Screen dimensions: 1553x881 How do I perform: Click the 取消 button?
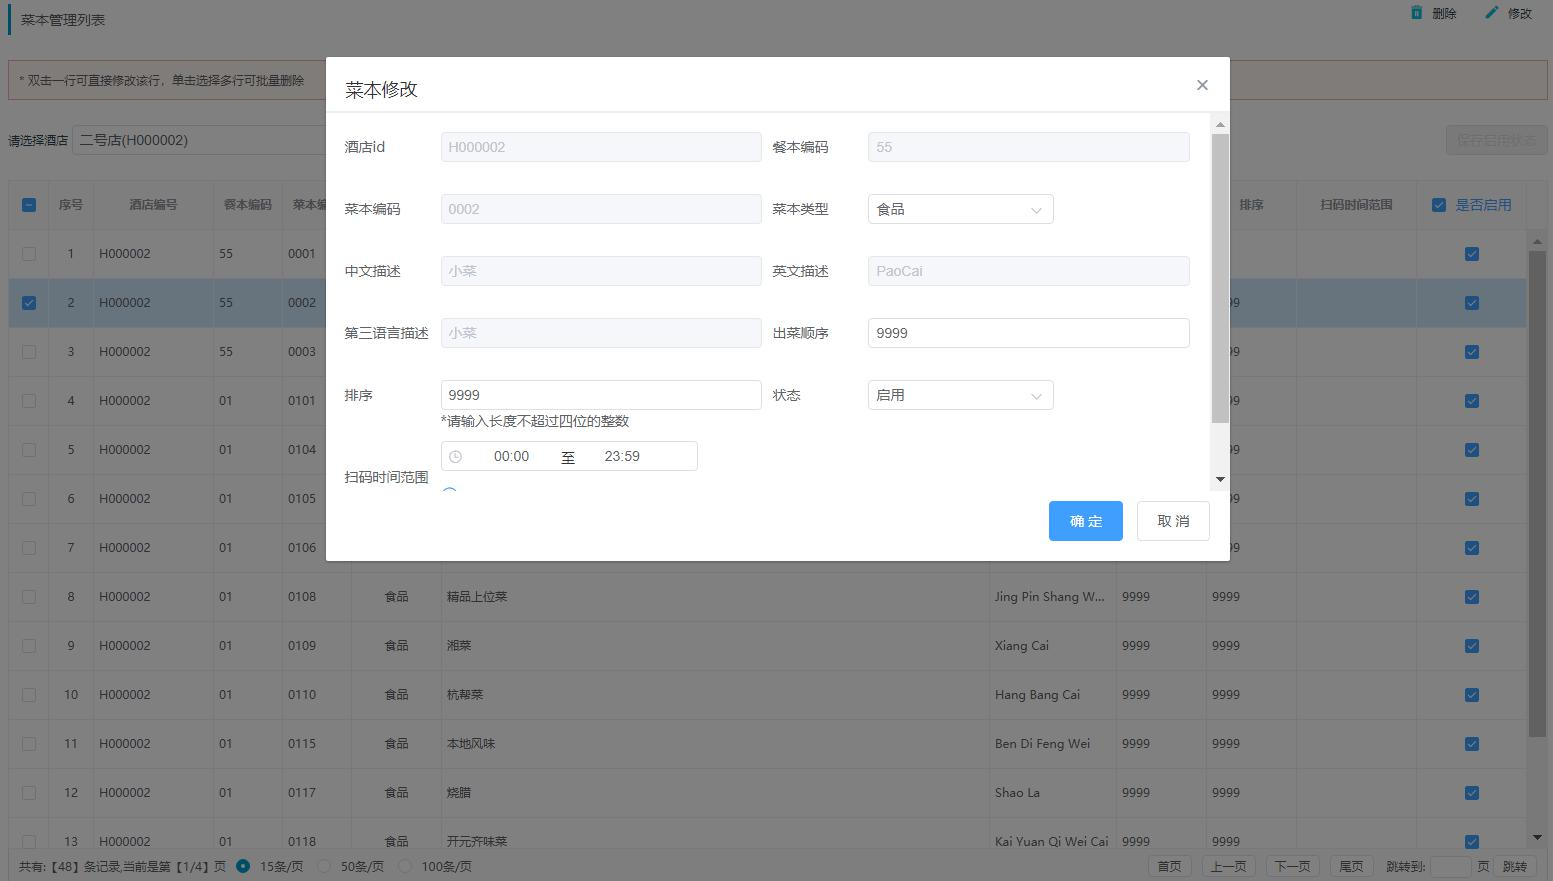pyautogui.click(x=1173, y=521)
